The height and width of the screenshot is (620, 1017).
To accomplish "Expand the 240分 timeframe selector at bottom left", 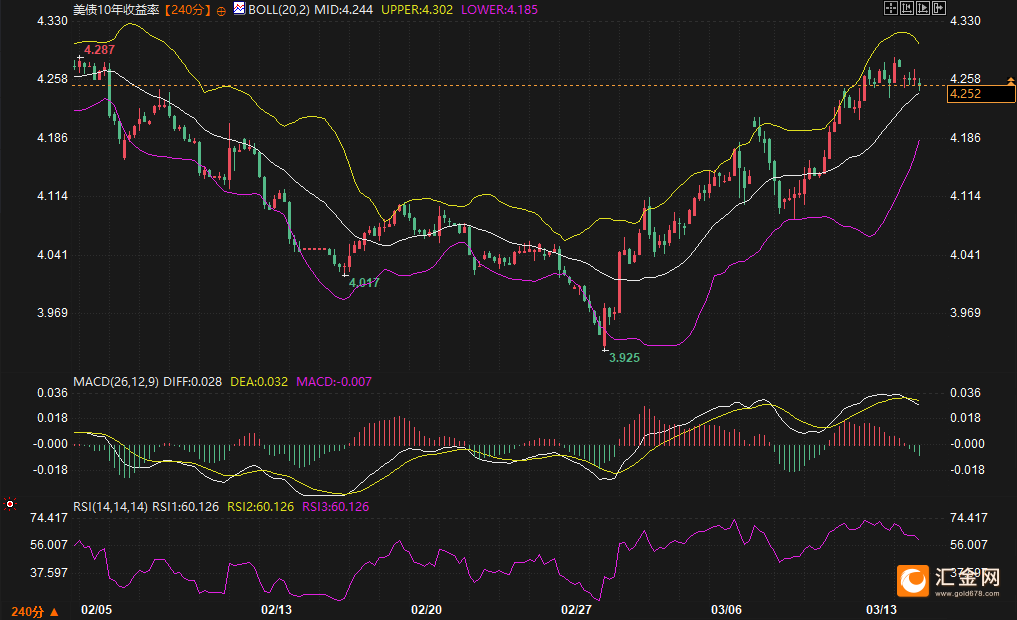I will click(x=34, y=611).
